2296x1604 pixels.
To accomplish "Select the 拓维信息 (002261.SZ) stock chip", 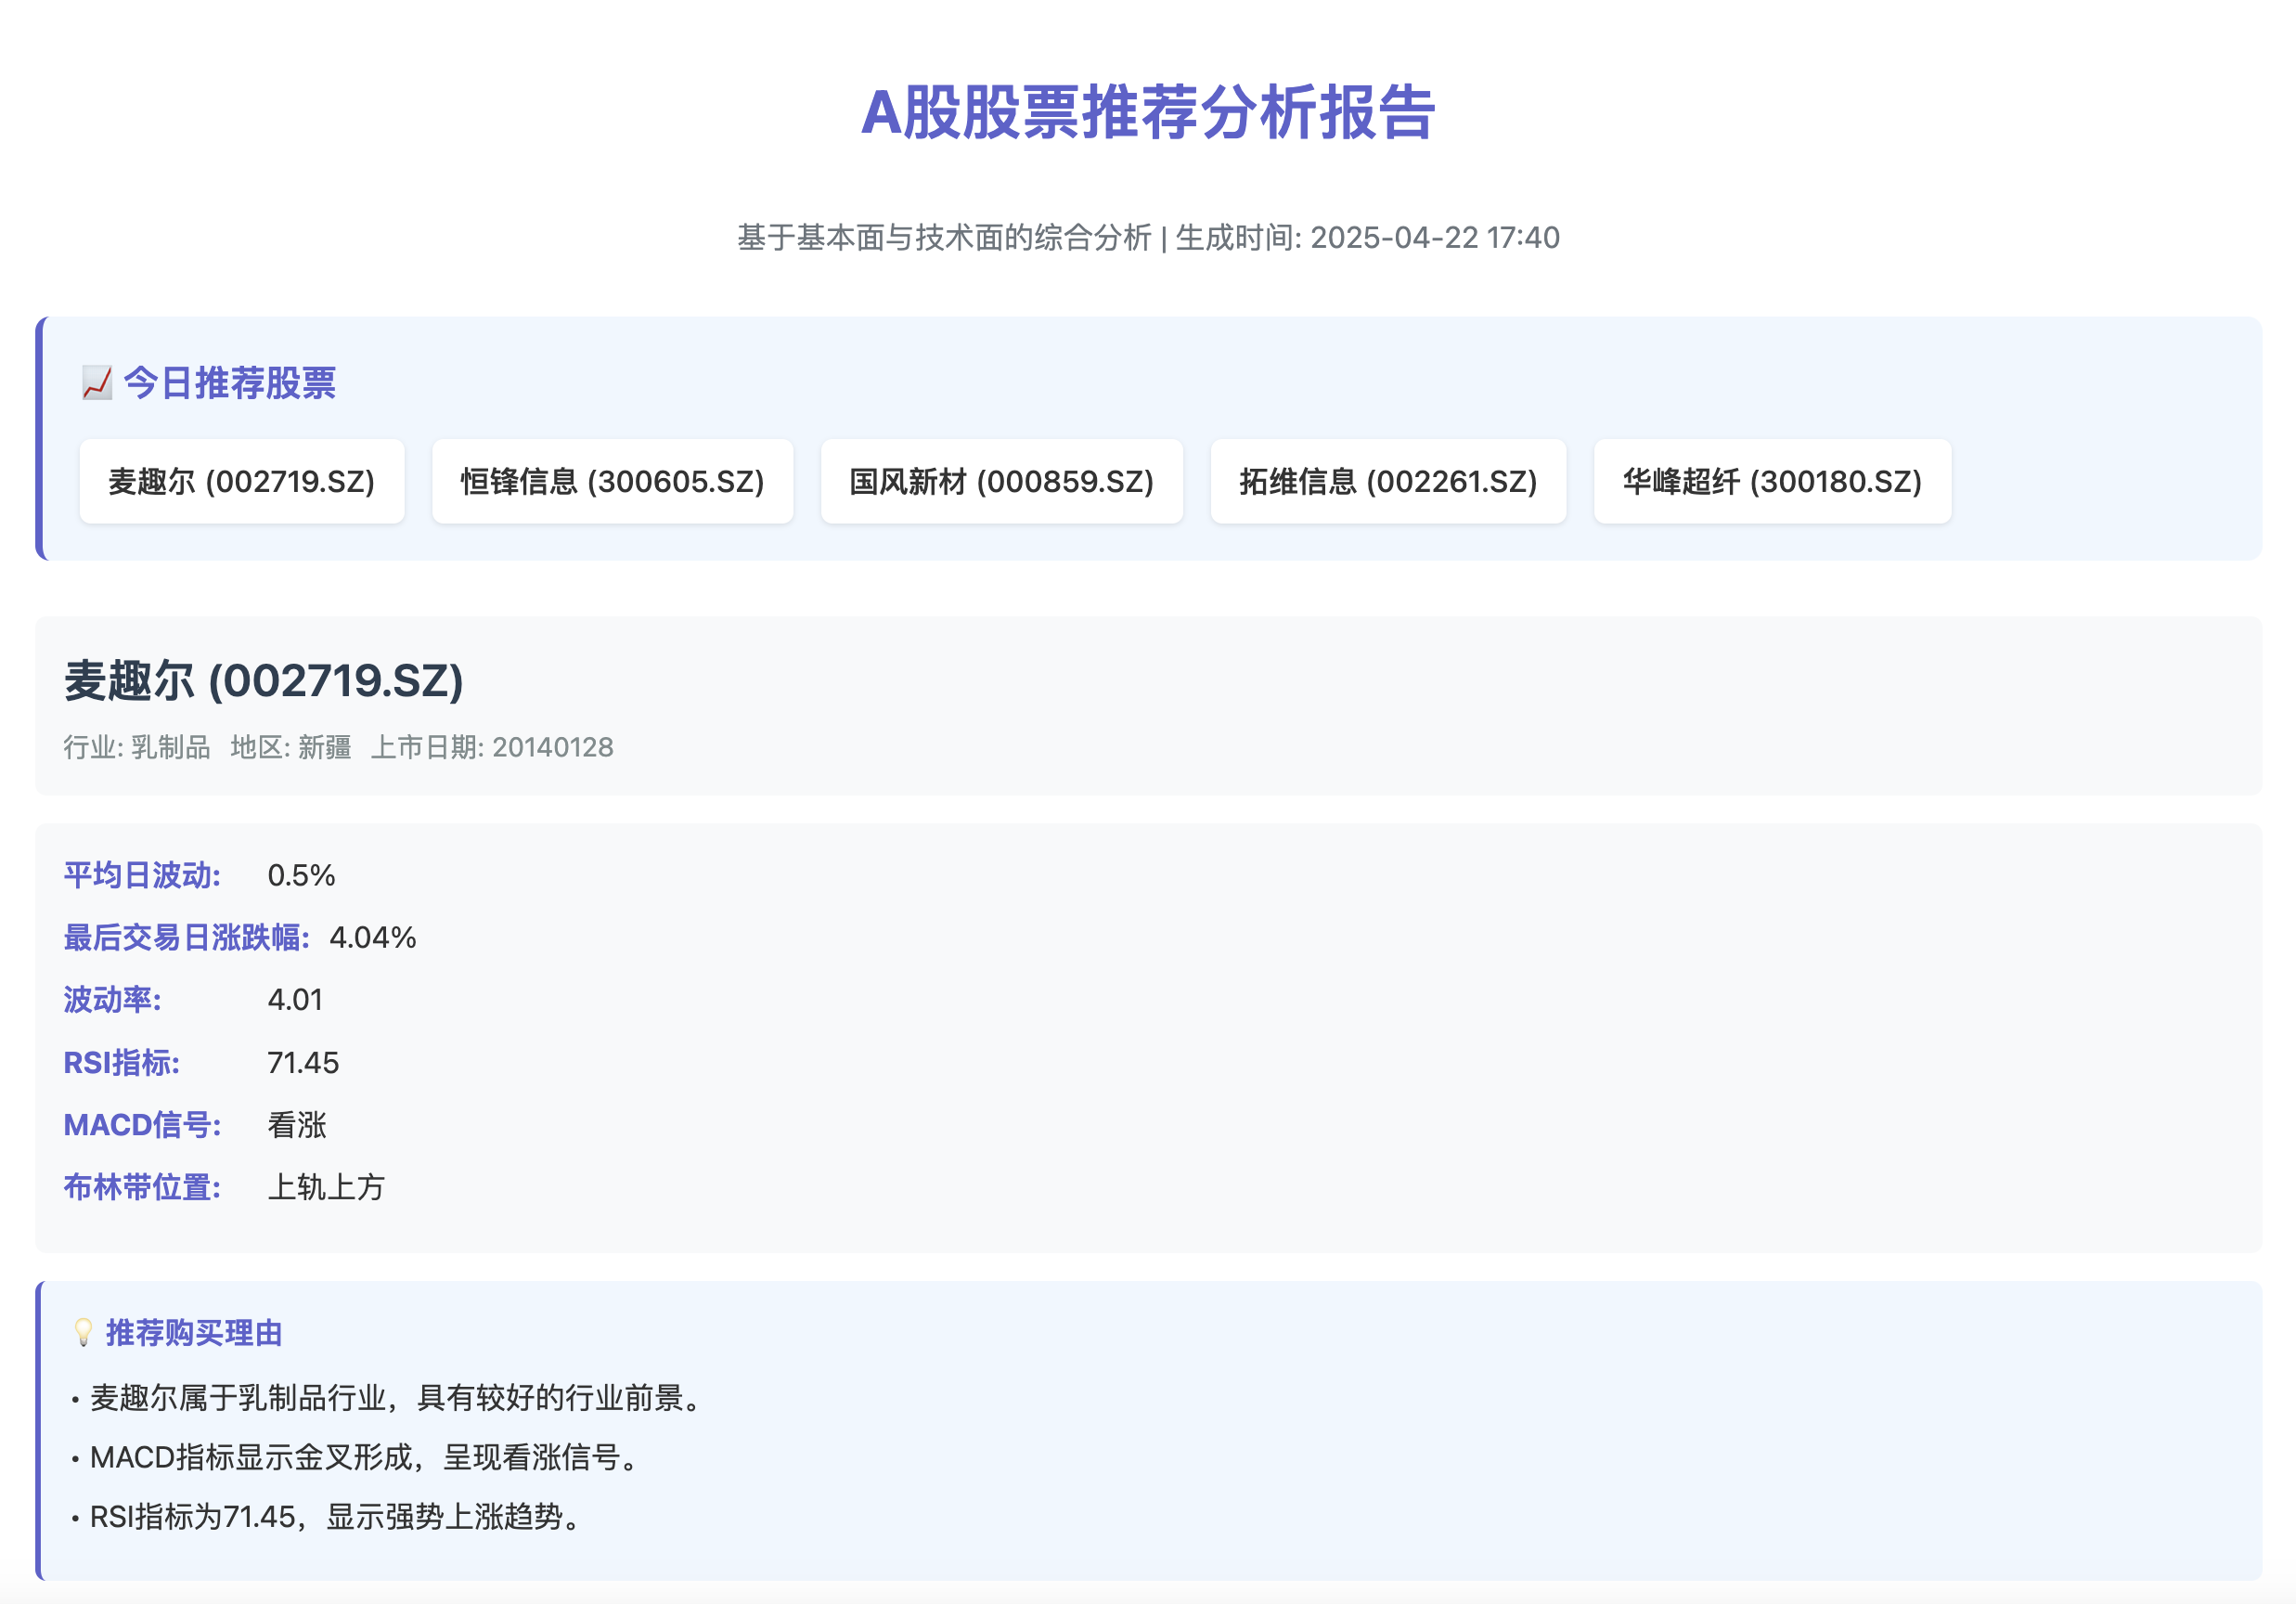I will [x=1388, y=481].
